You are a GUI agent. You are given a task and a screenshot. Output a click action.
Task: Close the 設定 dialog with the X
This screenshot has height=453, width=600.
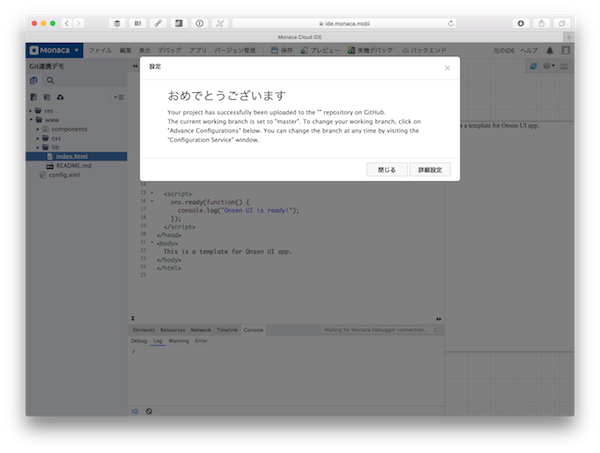[447, 68]
